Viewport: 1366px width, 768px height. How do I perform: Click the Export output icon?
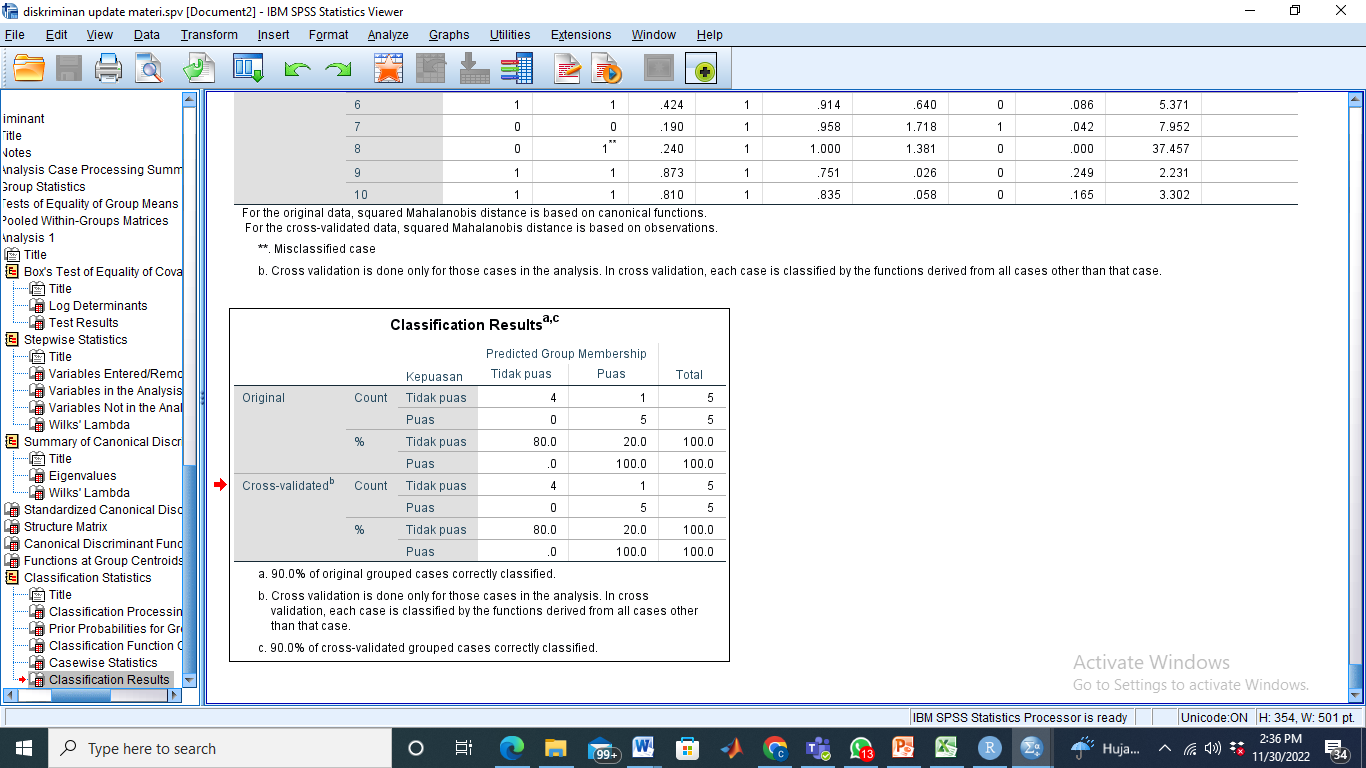199,69
